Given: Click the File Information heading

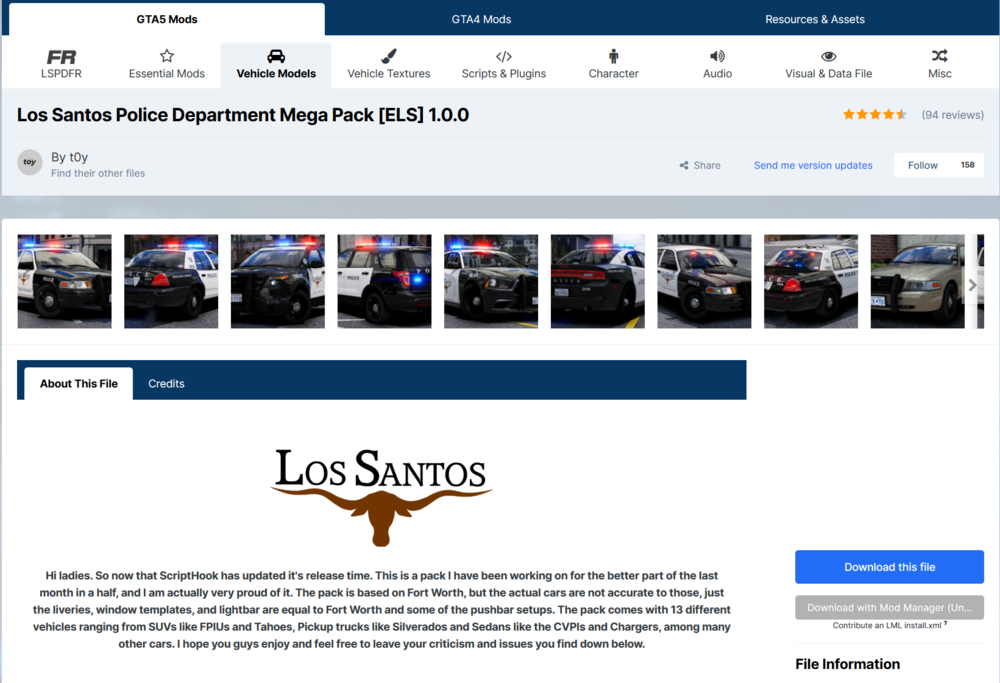Looking at the screenshot, I should tap(847, 664).
